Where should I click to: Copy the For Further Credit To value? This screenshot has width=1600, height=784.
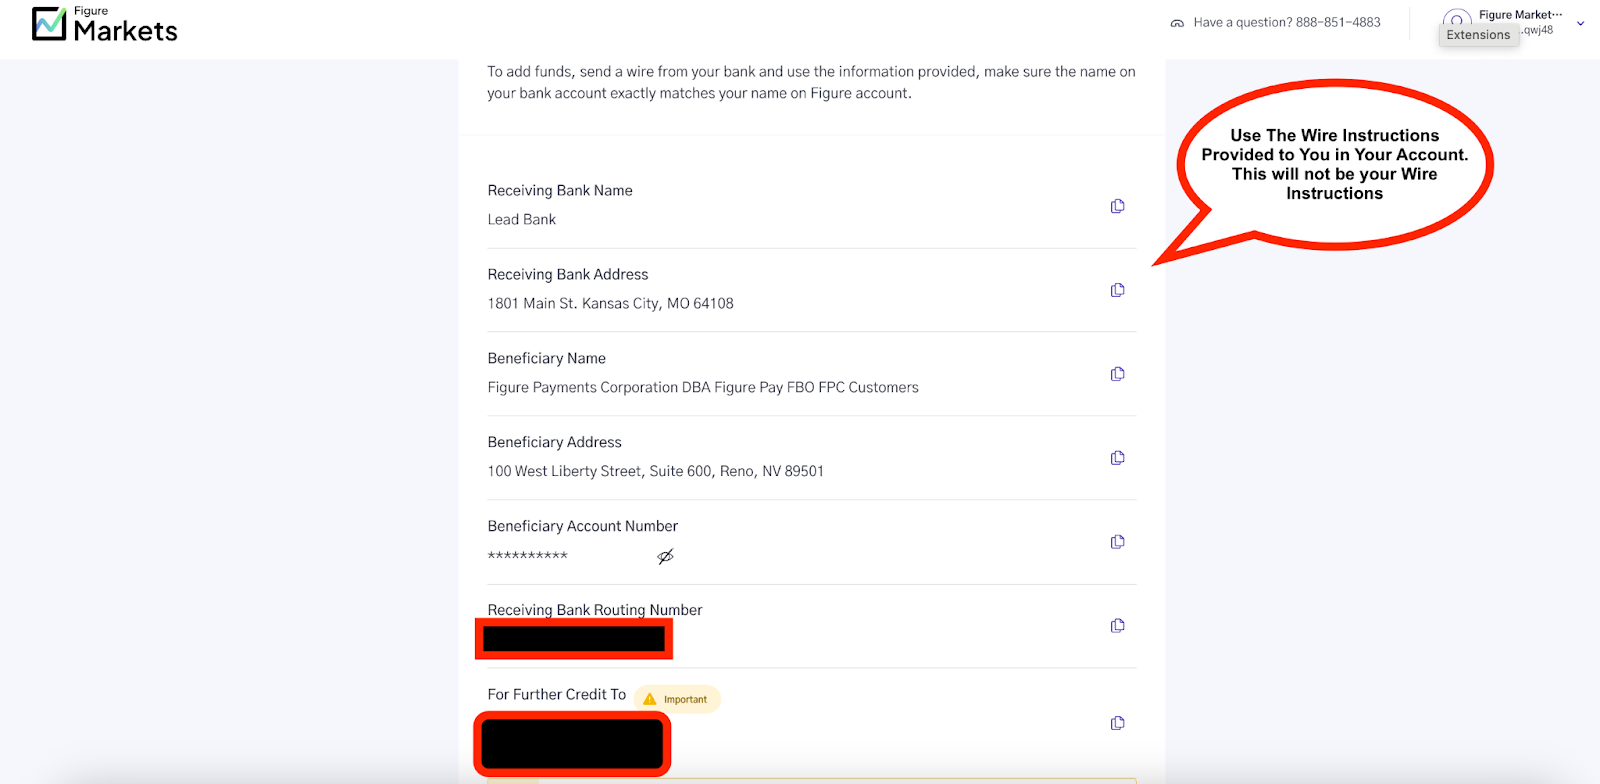(x=1117, y=723)
